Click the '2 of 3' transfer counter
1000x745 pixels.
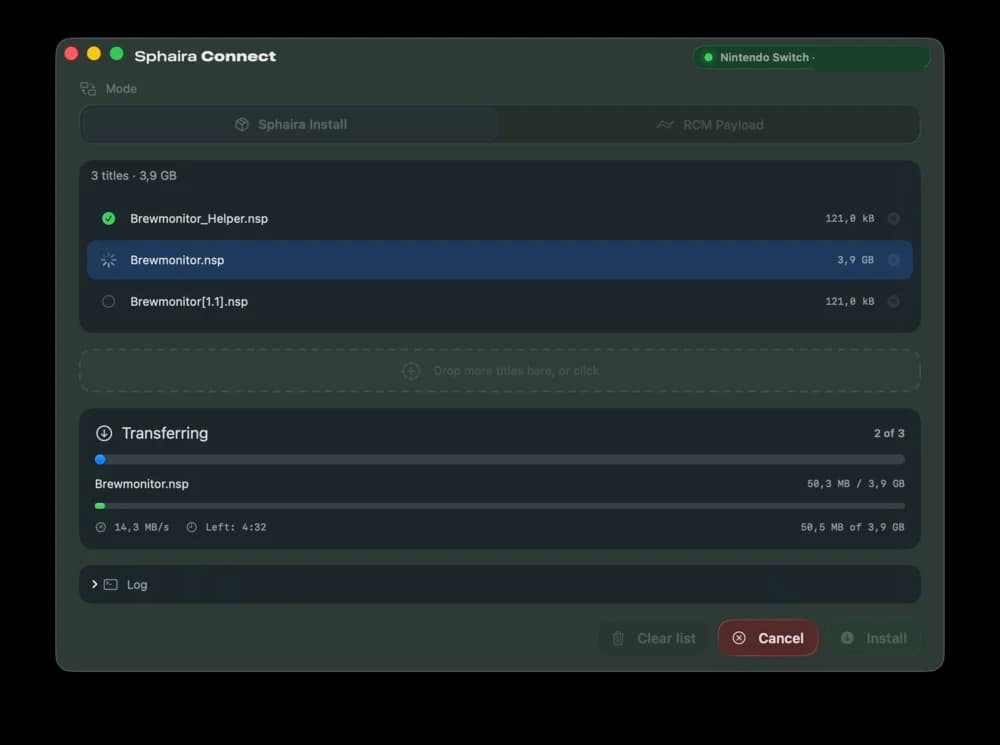point(888,434)
